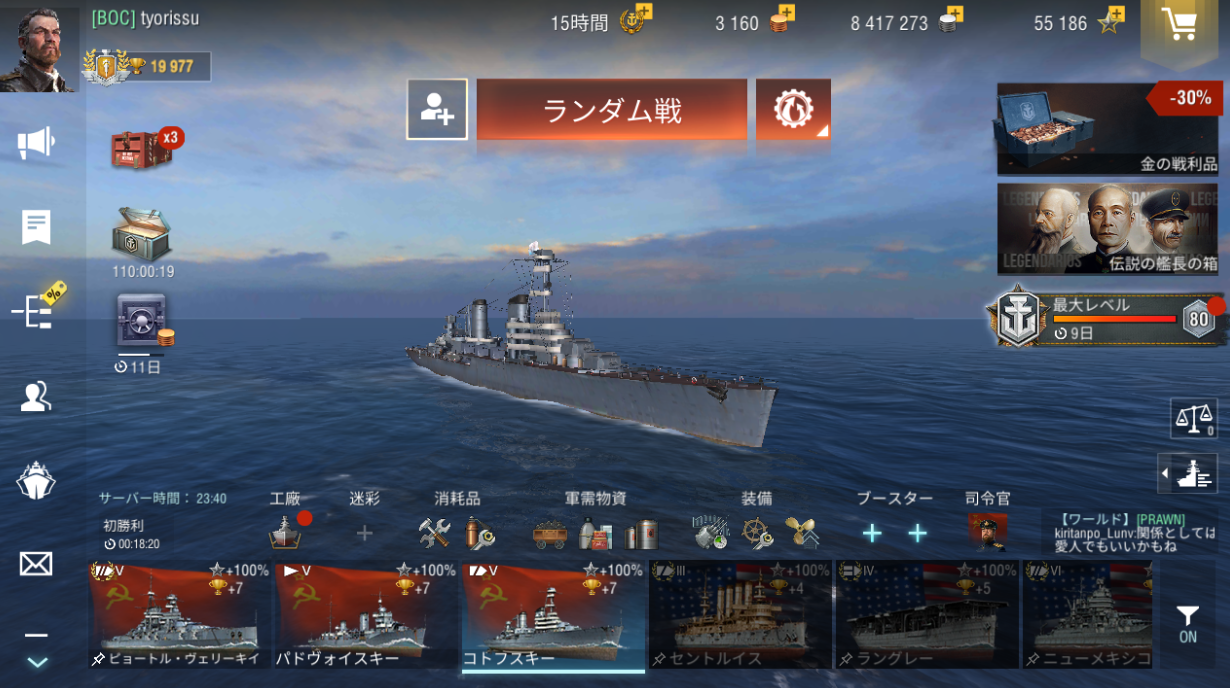Viewport: 1230px width, 688px height.
Task: Open the news megaphone icon
Action: click(36, 143)
